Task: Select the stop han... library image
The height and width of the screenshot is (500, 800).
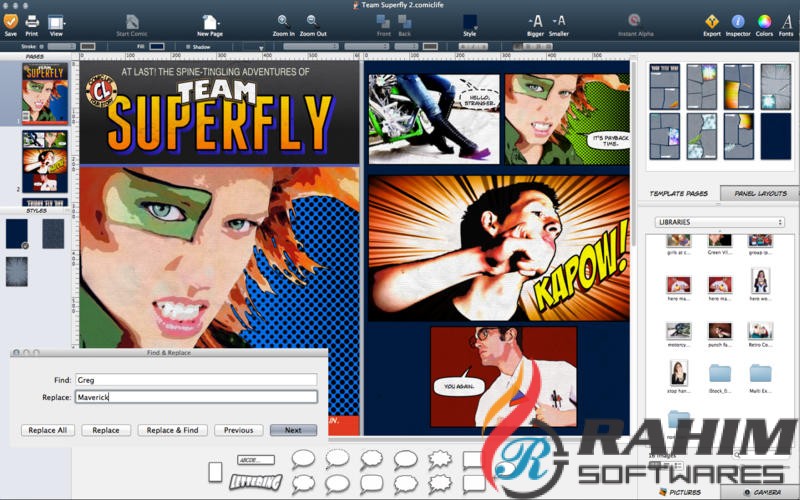Action: (678, 372)
